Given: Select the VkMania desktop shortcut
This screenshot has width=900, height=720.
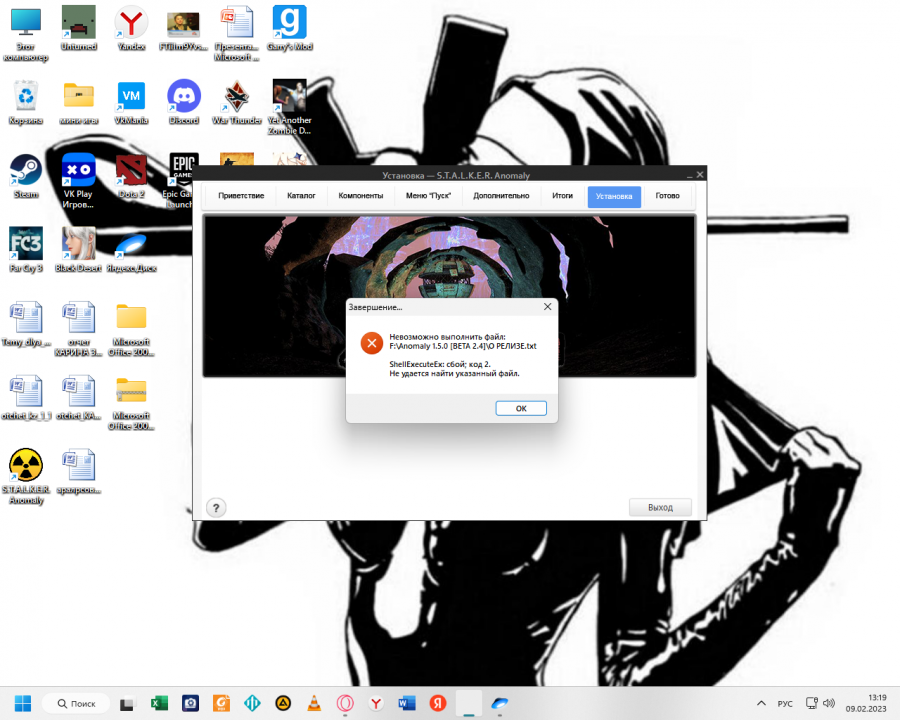Looking at the screenshot, I should pos(131,102).
